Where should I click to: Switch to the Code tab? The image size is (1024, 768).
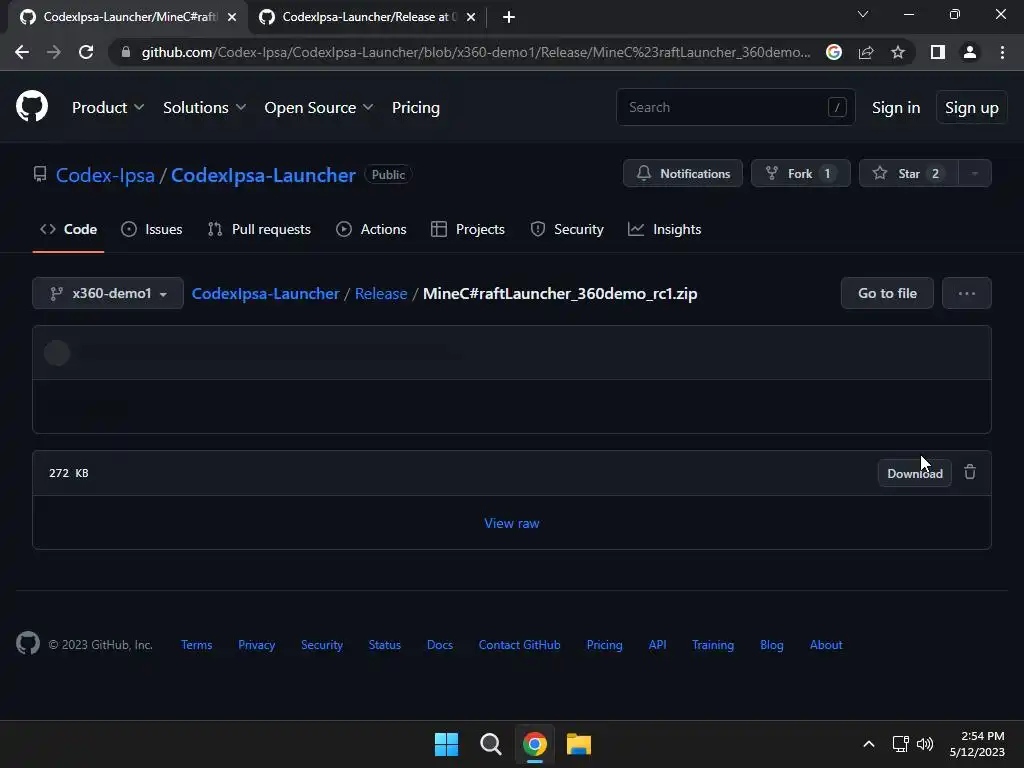(69, 229)
